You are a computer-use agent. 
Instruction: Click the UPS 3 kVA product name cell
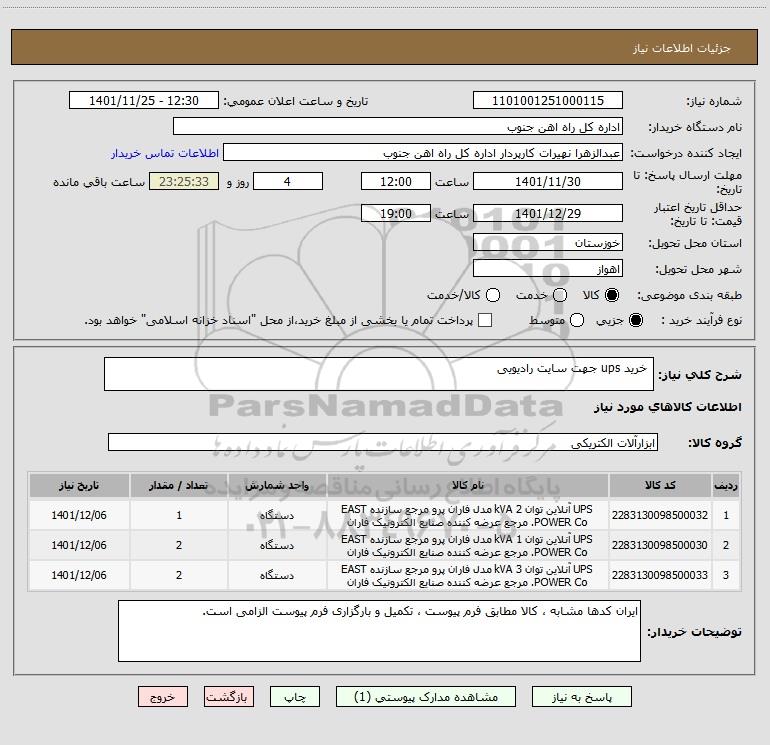[x=468, y=575]
